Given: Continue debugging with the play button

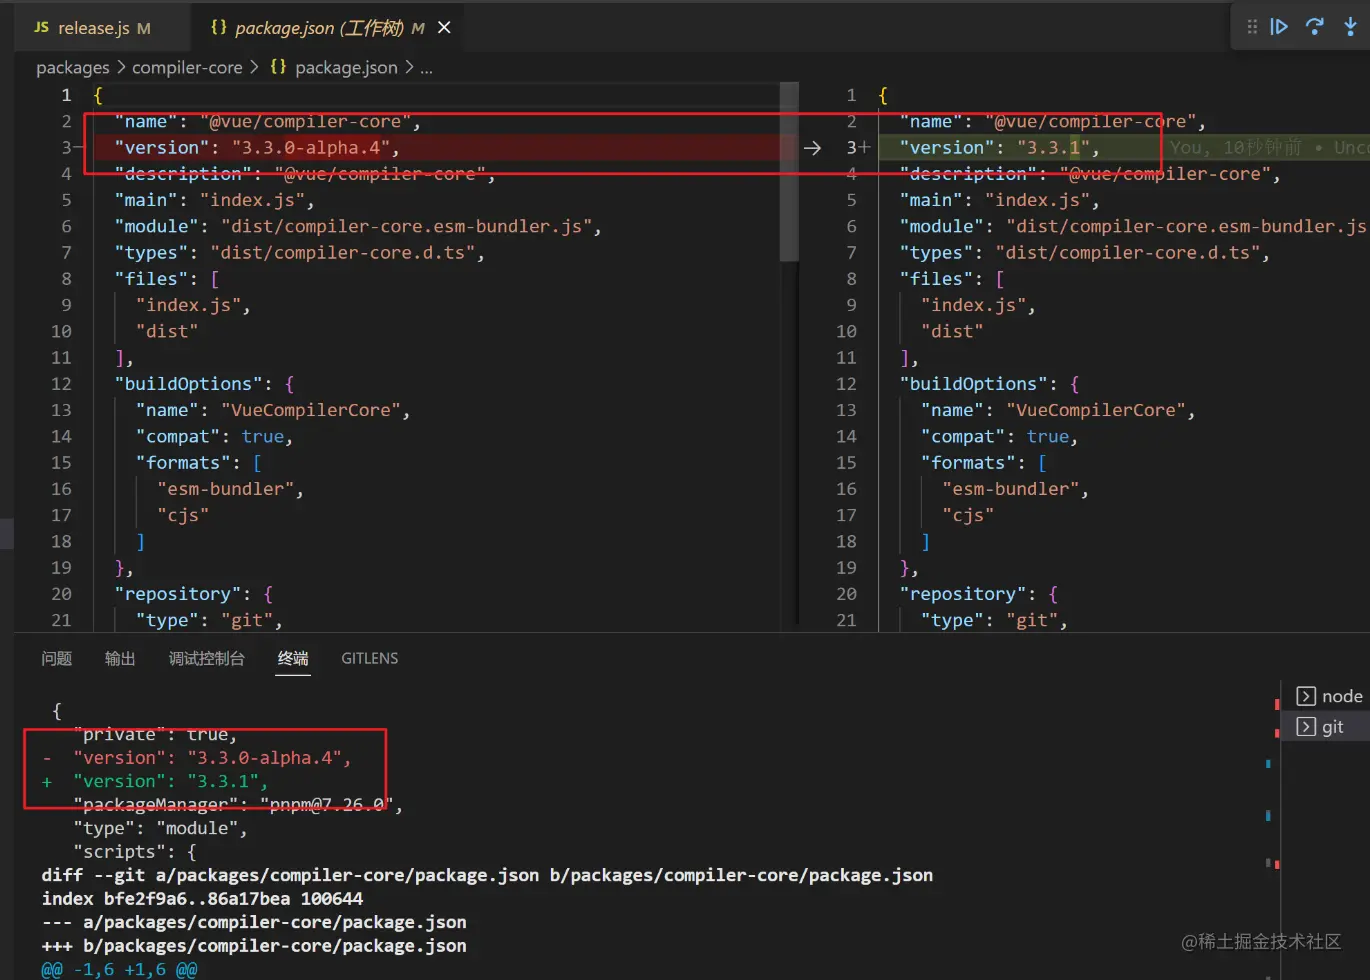Looking at the screenshot, I should (1279, 27).
